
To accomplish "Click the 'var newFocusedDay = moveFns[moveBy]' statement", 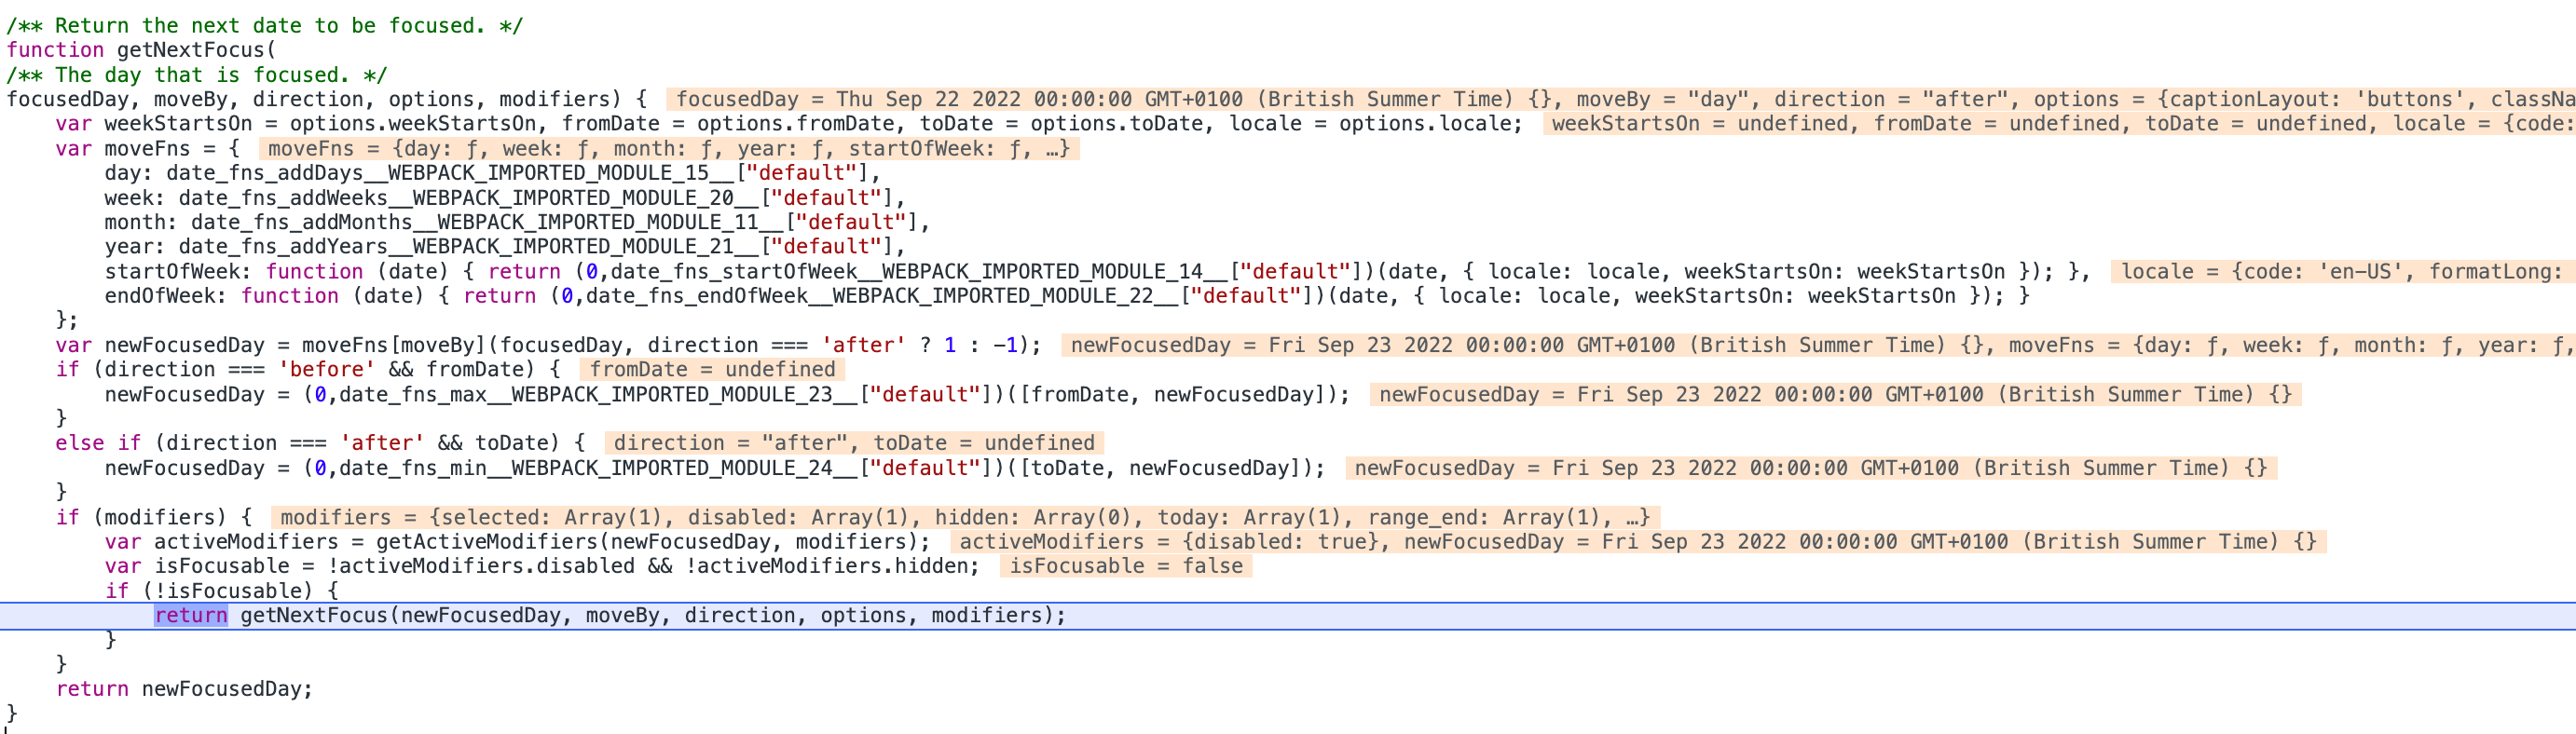I will pos(548,345).
